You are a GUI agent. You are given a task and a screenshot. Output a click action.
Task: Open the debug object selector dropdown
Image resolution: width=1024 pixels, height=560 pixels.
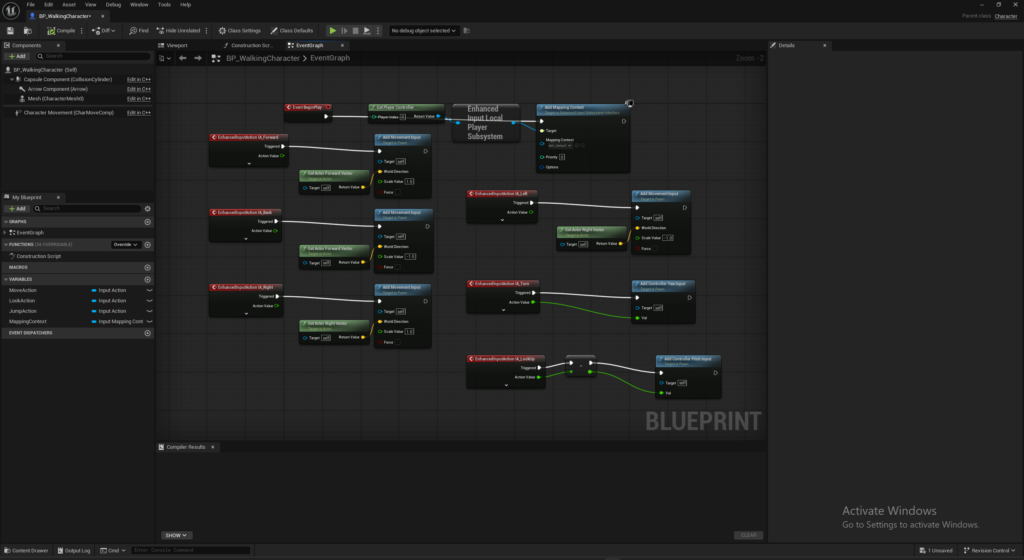tap(423, 31)
